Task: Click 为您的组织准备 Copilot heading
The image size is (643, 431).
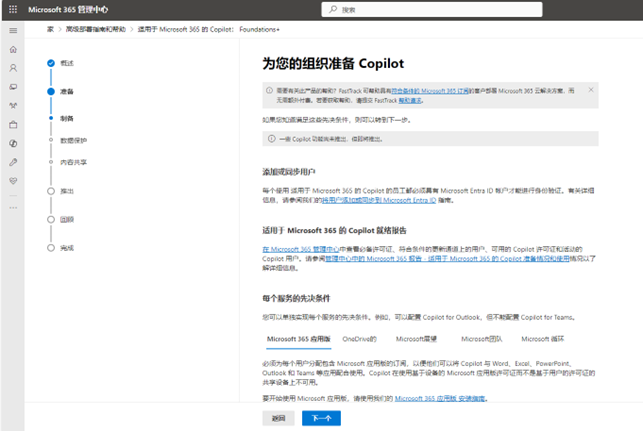Action: coord(333,64)
